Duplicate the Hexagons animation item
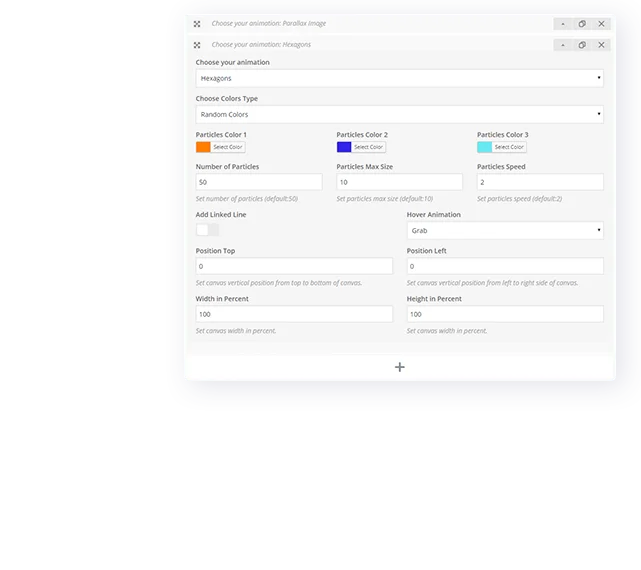This screenshot has width=641, height=570. 582,45
